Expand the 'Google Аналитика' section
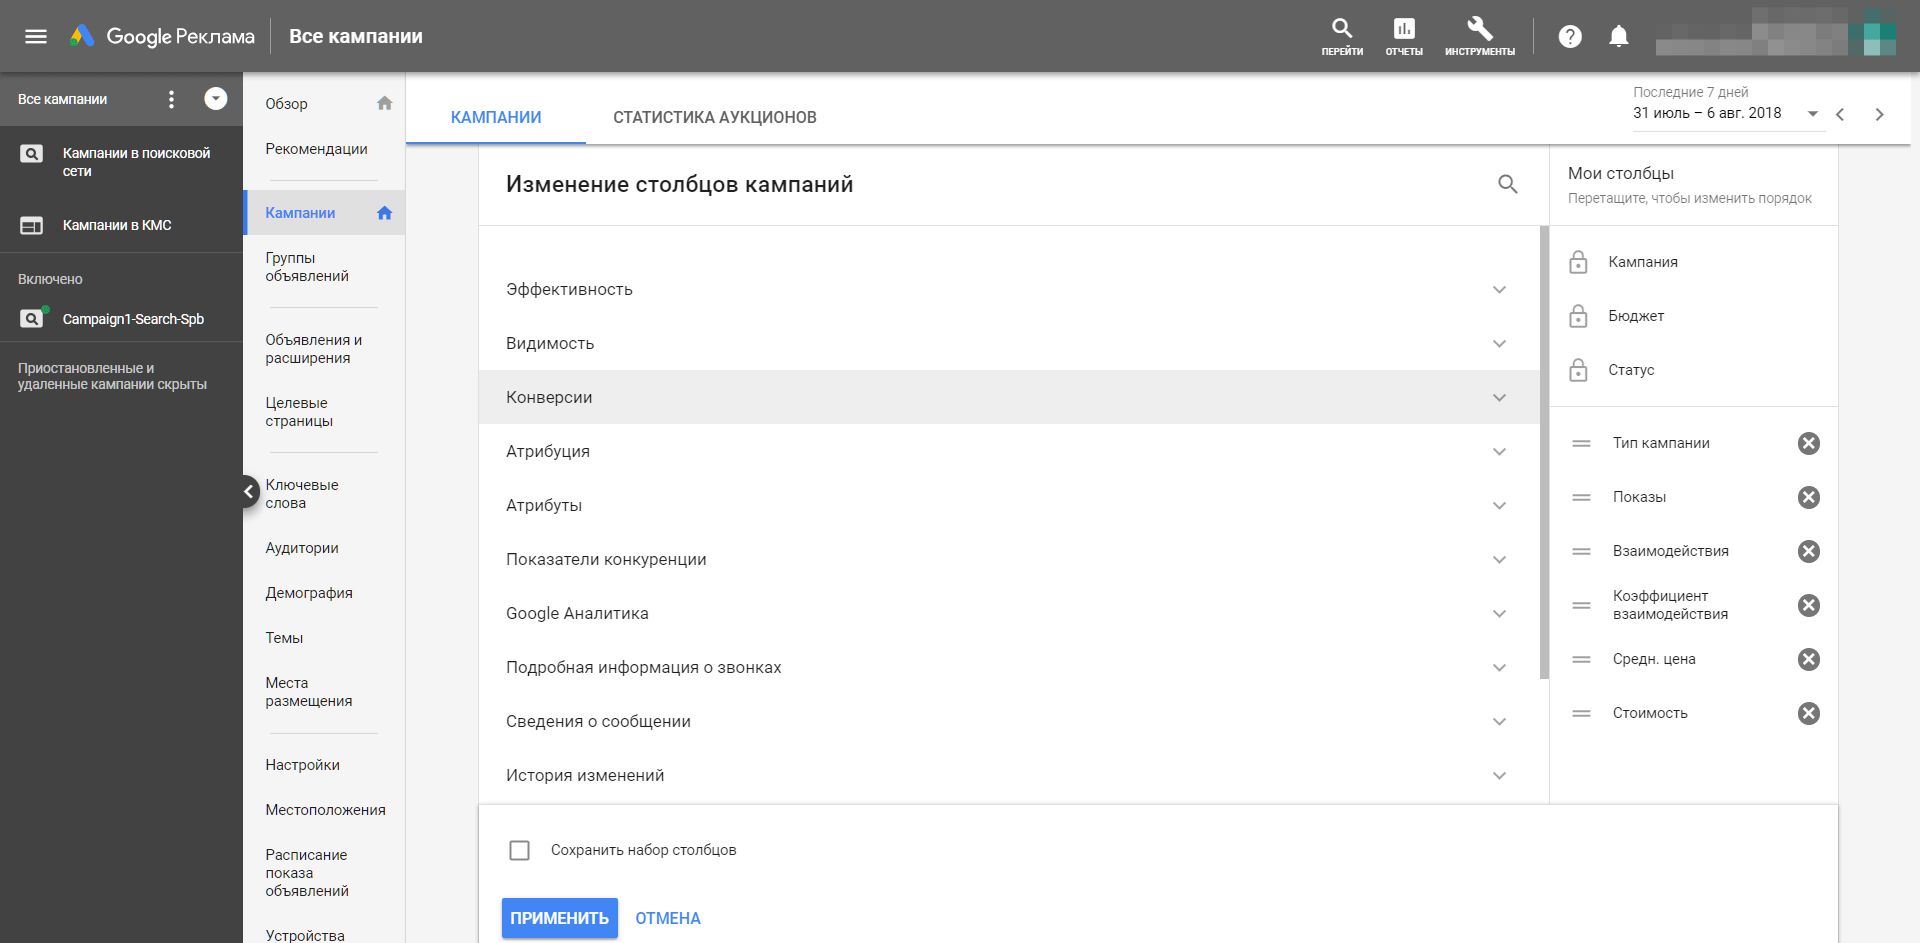 (1499, 614)
